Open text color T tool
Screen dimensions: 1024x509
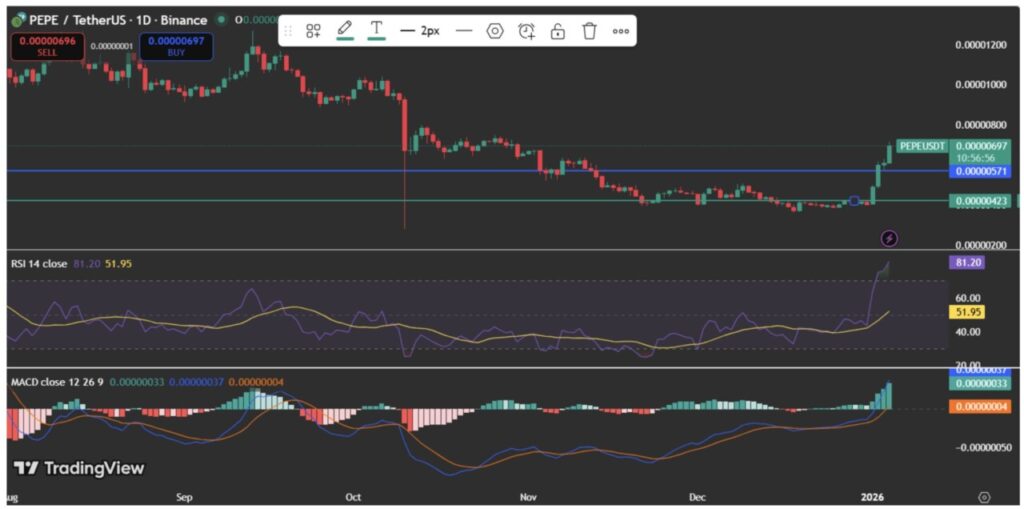click(x=376, y=30)
